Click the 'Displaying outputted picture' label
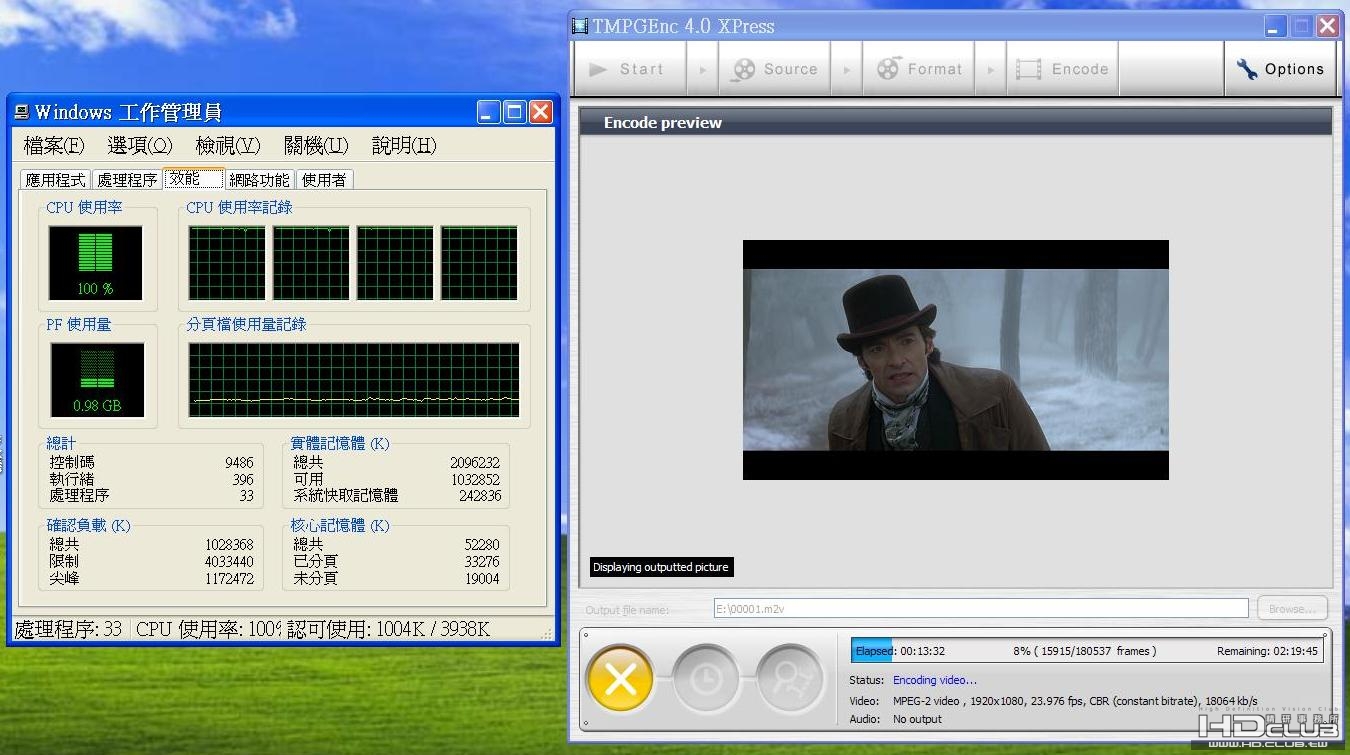The image size is (1350, 755). [661, 567]
